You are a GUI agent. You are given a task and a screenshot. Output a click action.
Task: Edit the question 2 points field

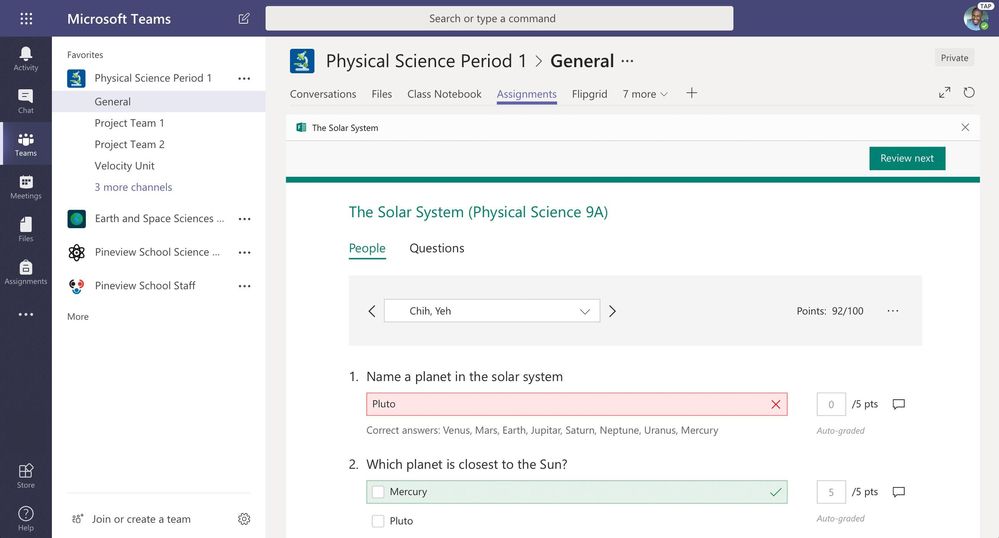[831, 492]
